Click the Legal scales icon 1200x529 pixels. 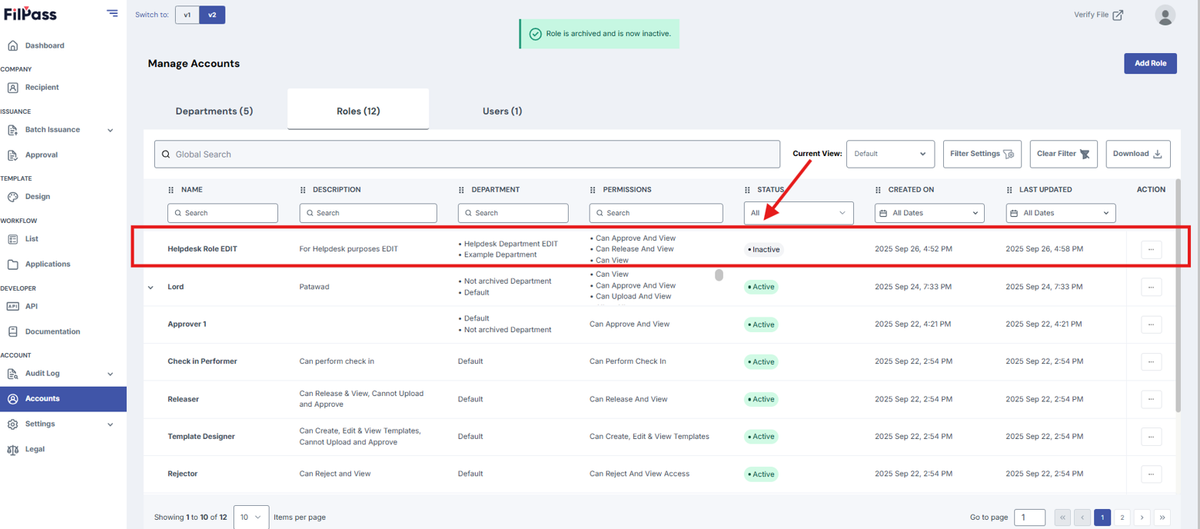point(13,450)
